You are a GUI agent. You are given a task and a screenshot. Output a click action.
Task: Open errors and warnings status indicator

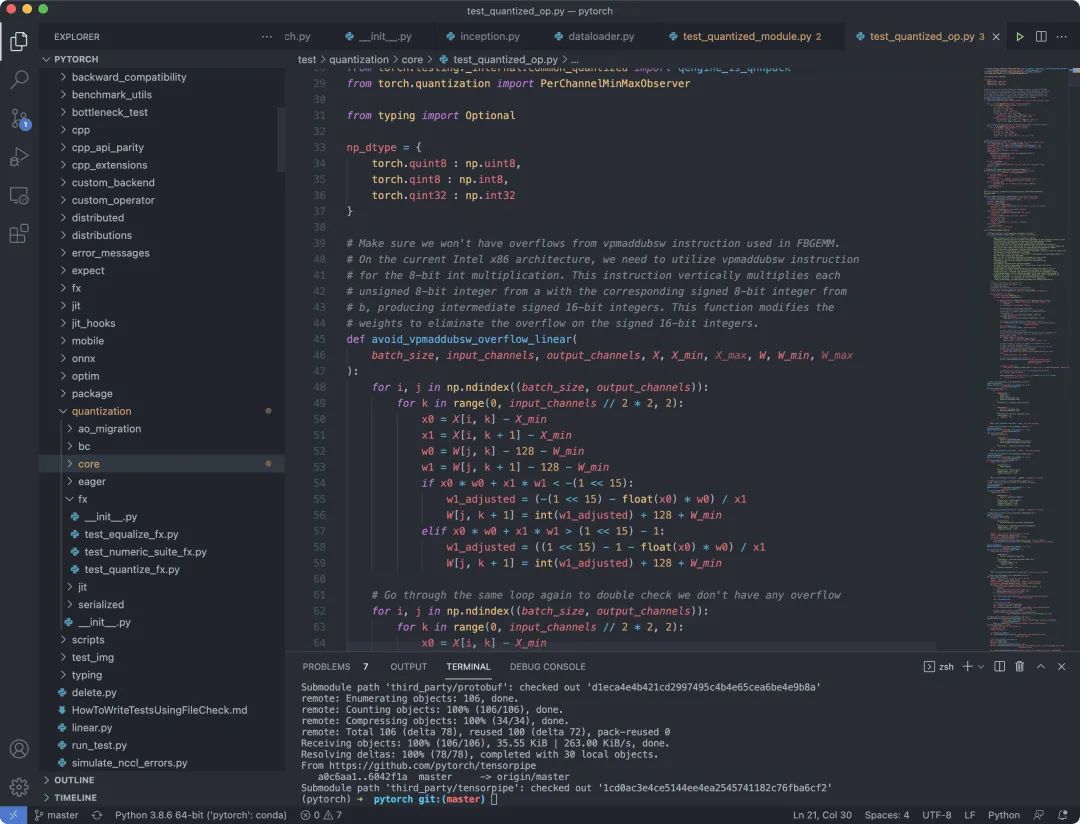(321, 815)
